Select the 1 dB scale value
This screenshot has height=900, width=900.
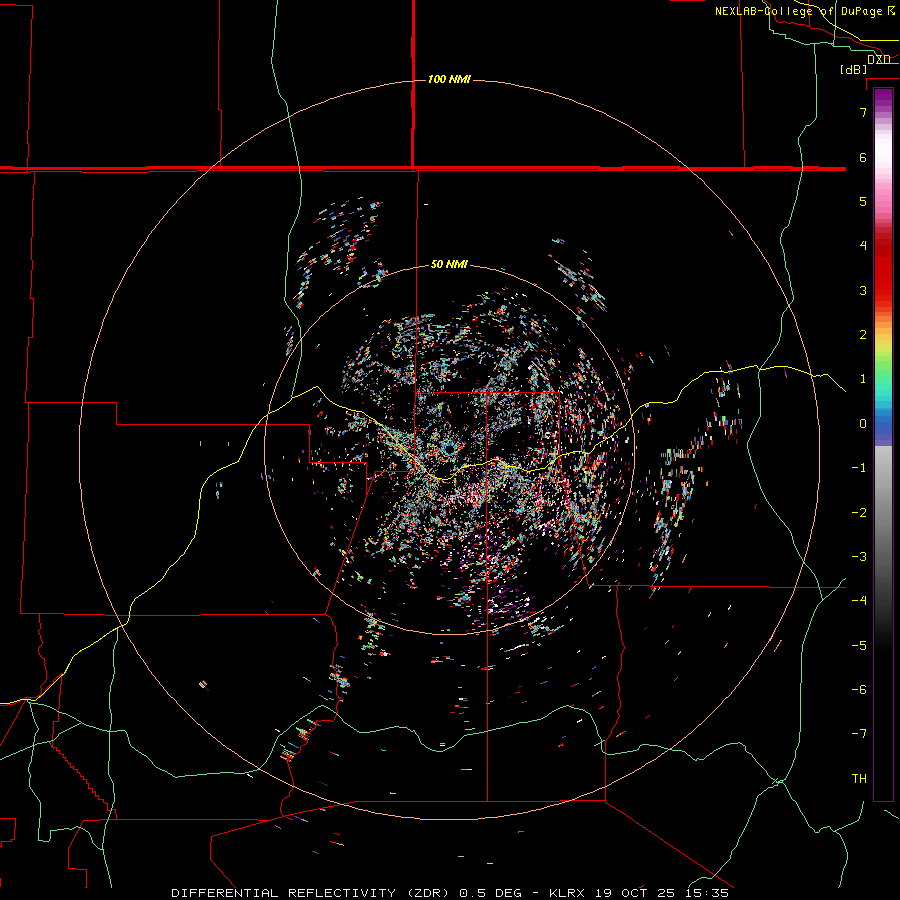click(863, 379)
